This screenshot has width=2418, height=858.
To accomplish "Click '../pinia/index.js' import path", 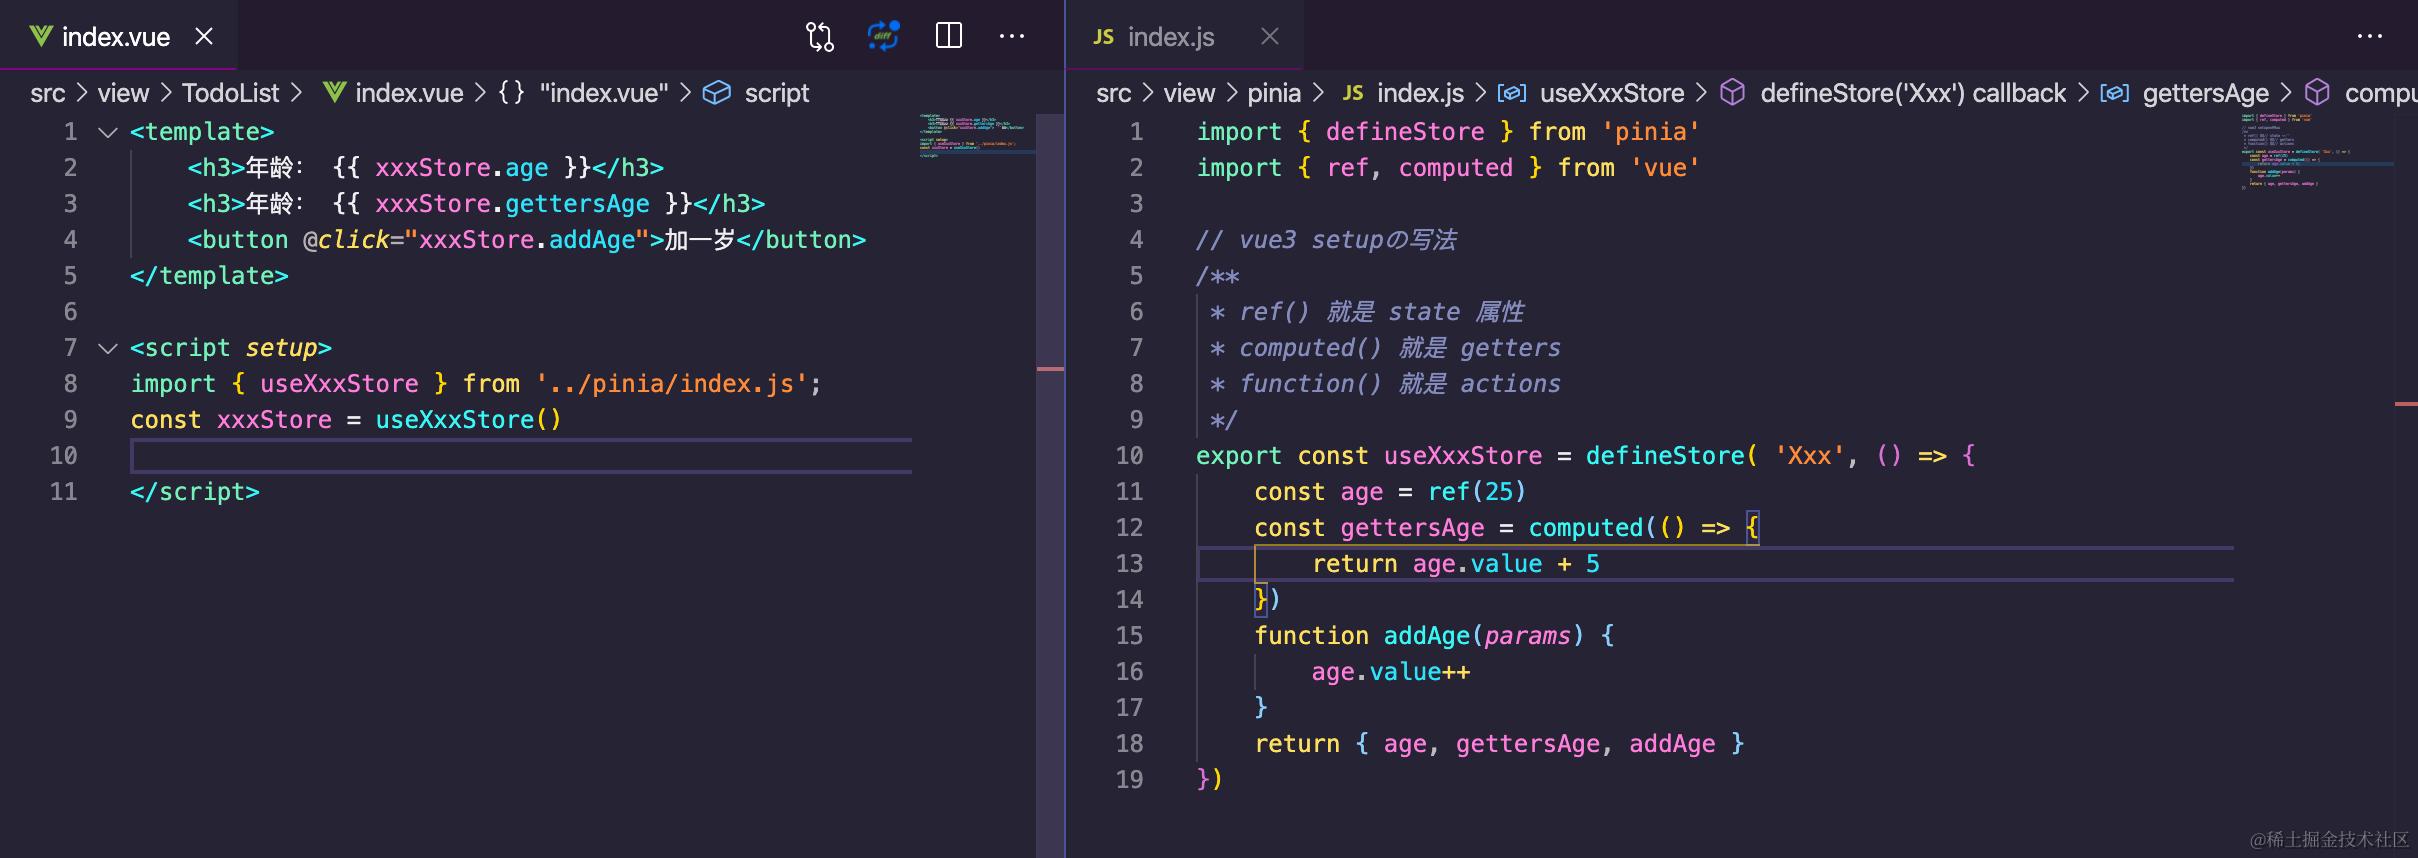I will pyautogui.click(x=671, y=384).
